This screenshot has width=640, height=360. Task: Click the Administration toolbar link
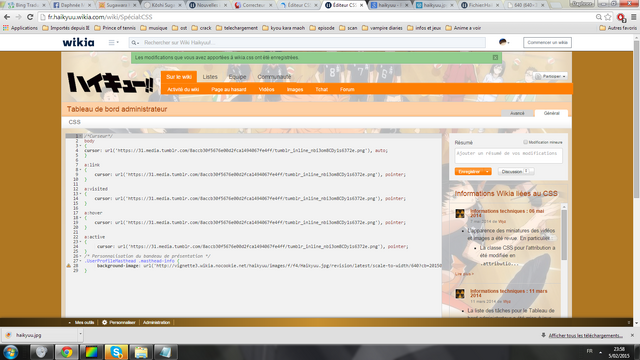[x=156, y=322]
